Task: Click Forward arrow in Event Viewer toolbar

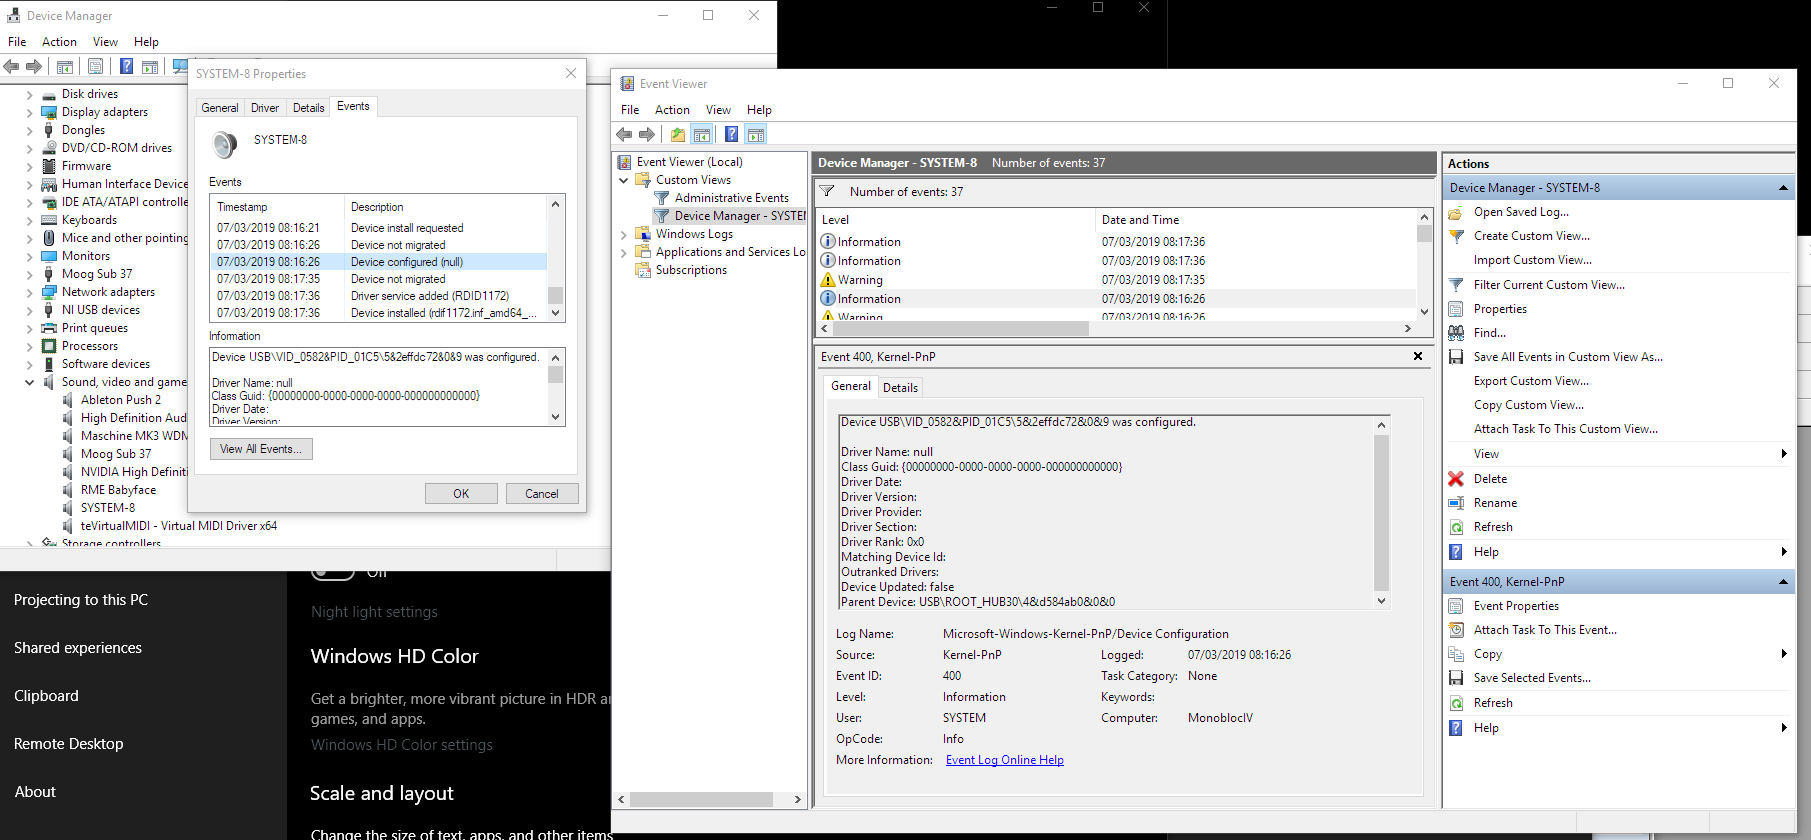Action: [x=647, y=135]
